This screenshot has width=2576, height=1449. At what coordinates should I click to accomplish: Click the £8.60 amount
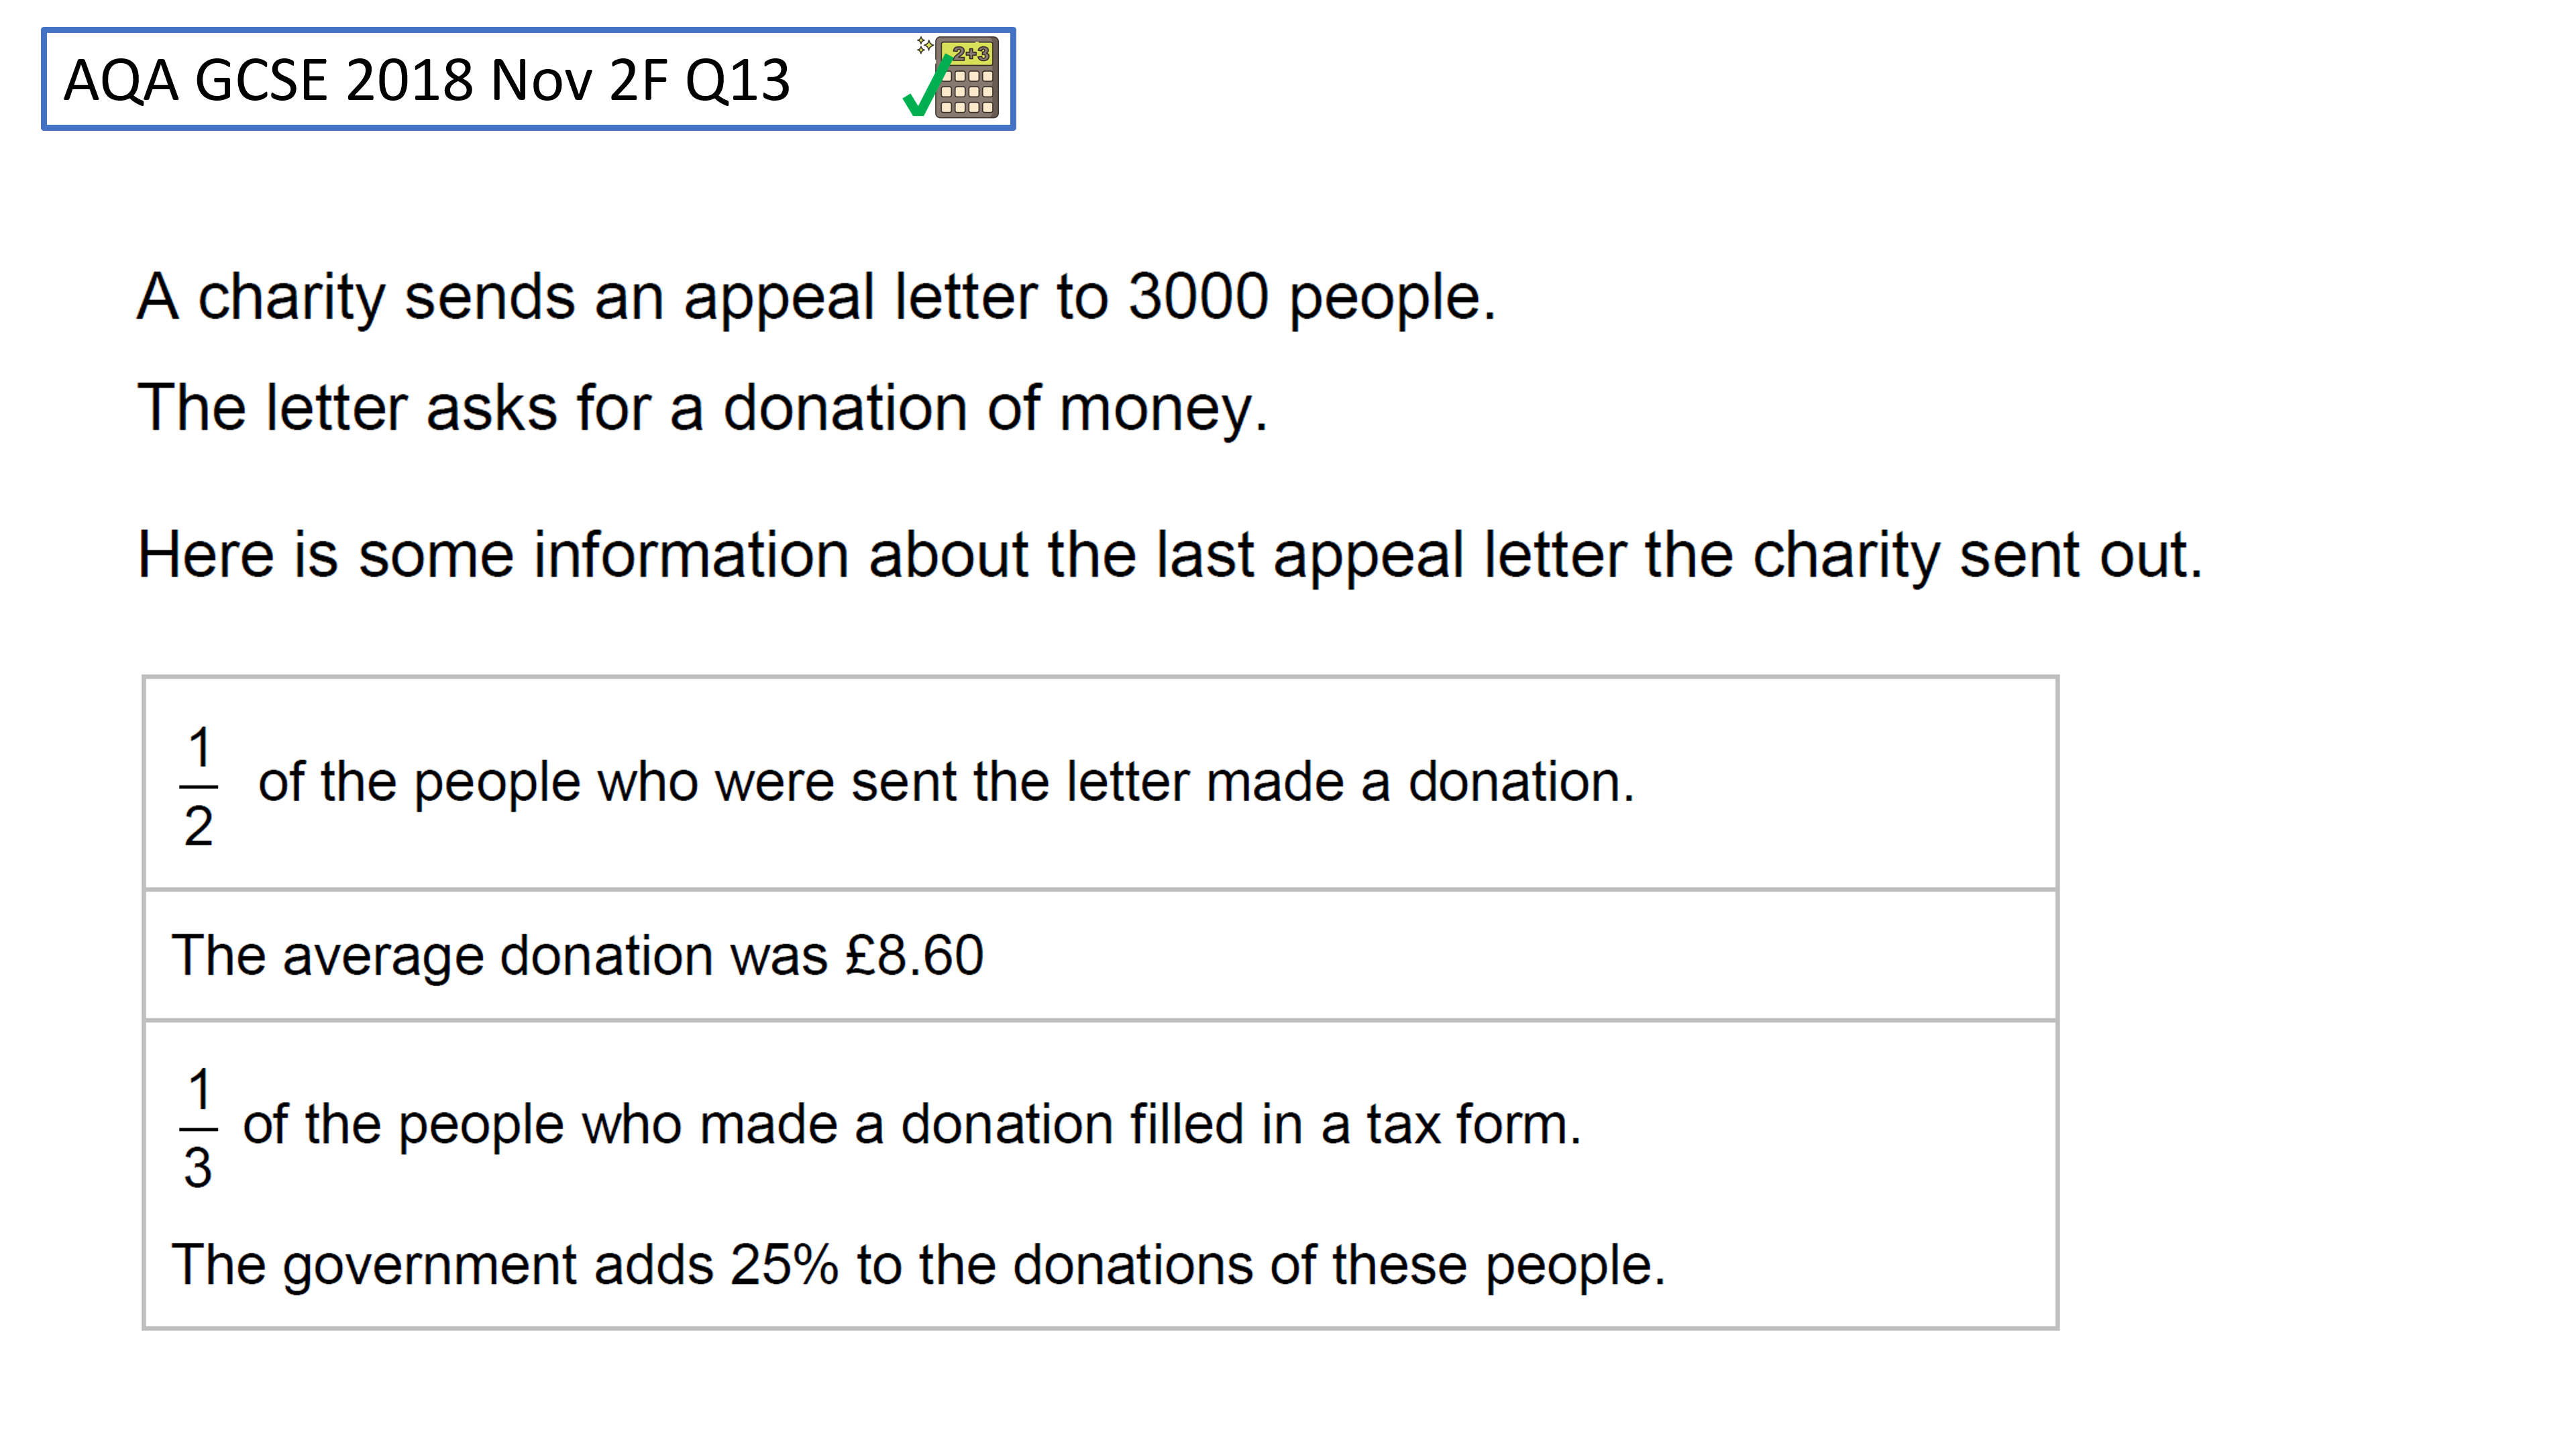coord(914,955)
